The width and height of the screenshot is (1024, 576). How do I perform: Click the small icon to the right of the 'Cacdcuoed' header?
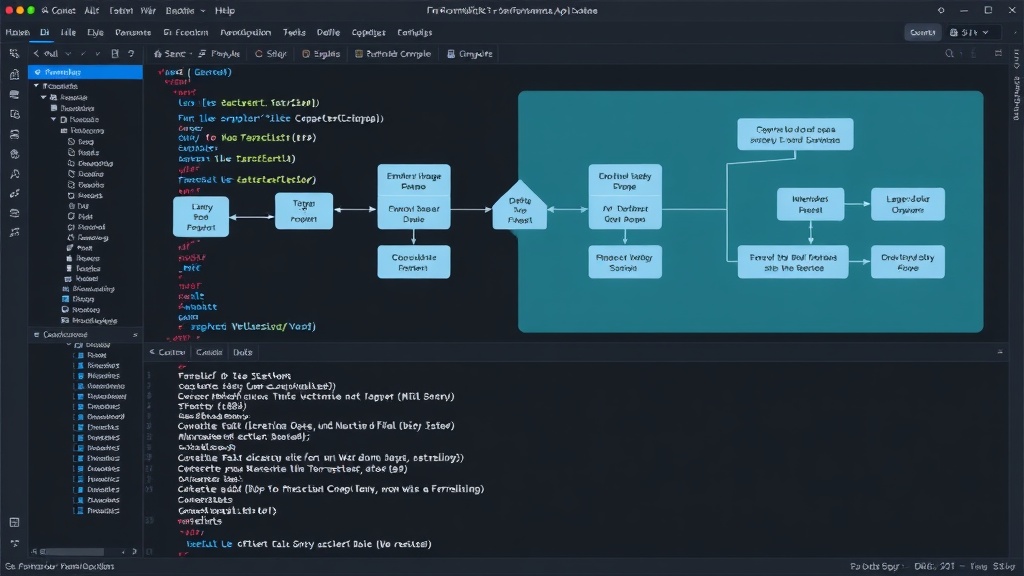coord(135,334)
